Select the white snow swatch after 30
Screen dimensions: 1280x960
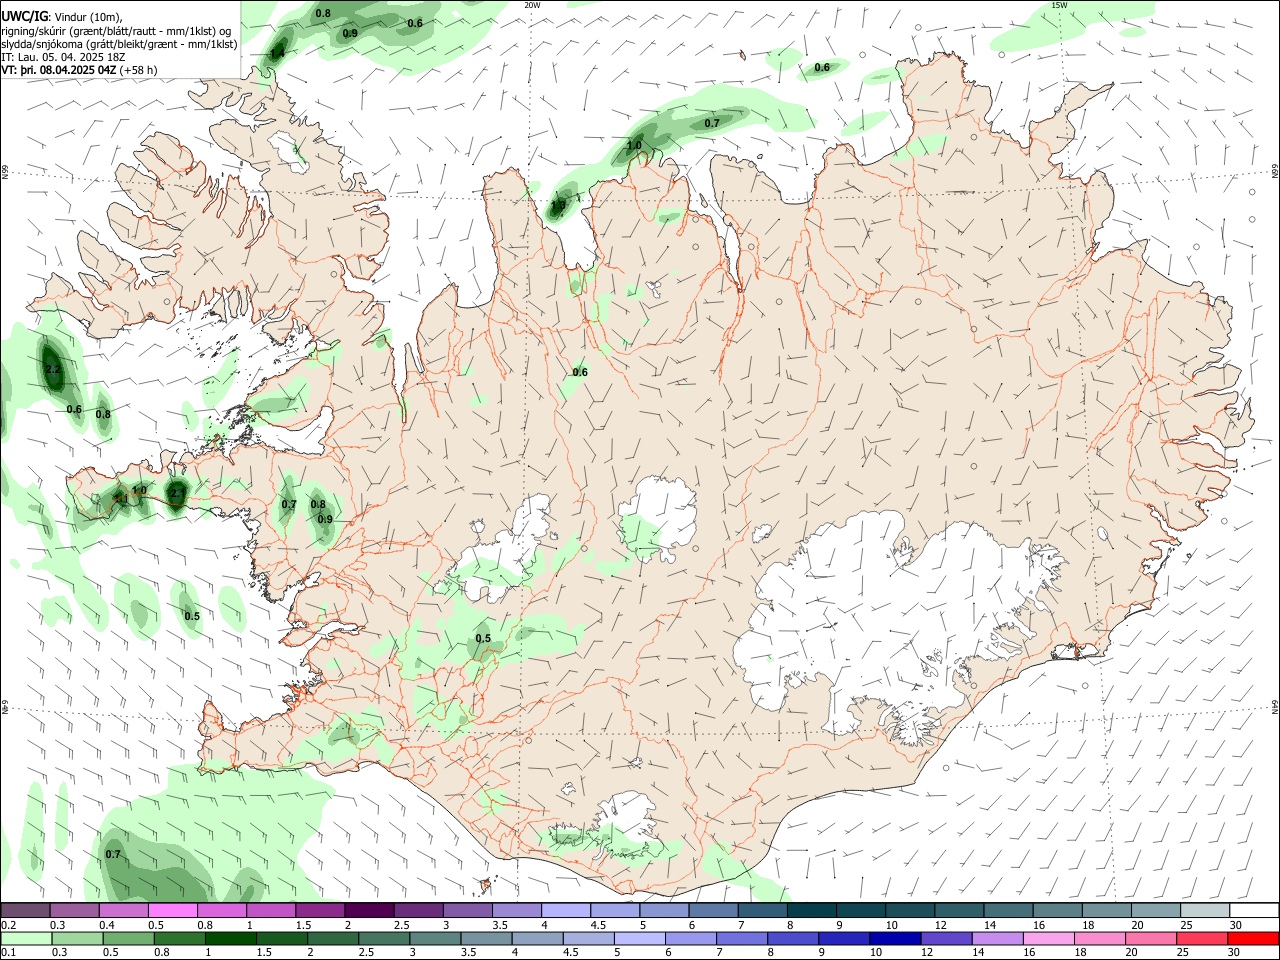1255,910
